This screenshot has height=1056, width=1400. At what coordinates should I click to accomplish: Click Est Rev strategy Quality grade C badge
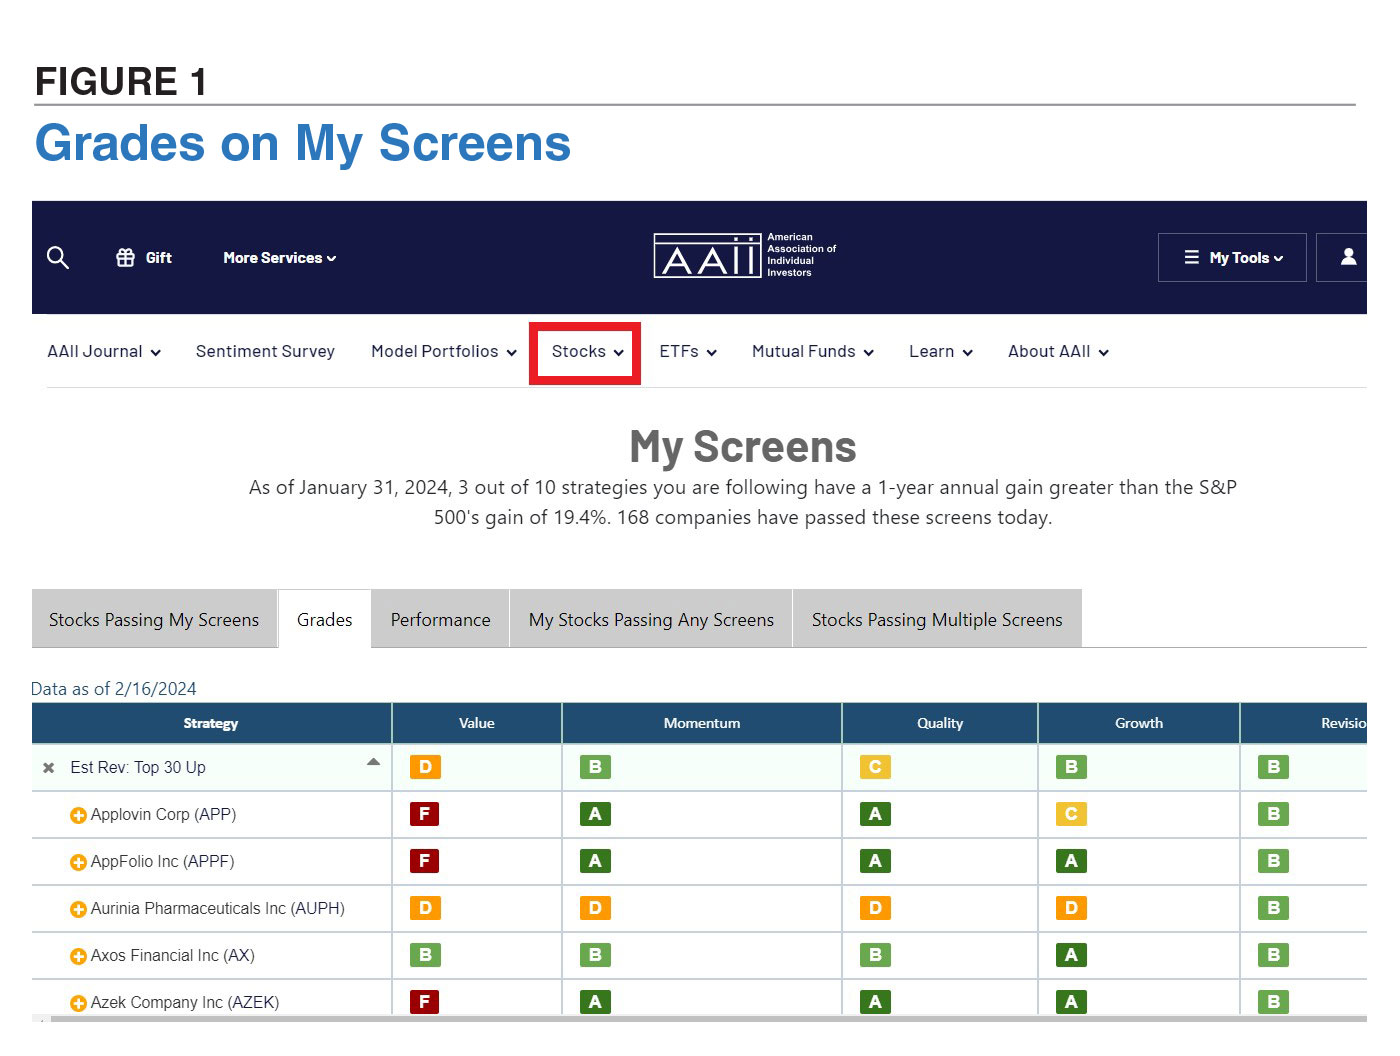875,767
